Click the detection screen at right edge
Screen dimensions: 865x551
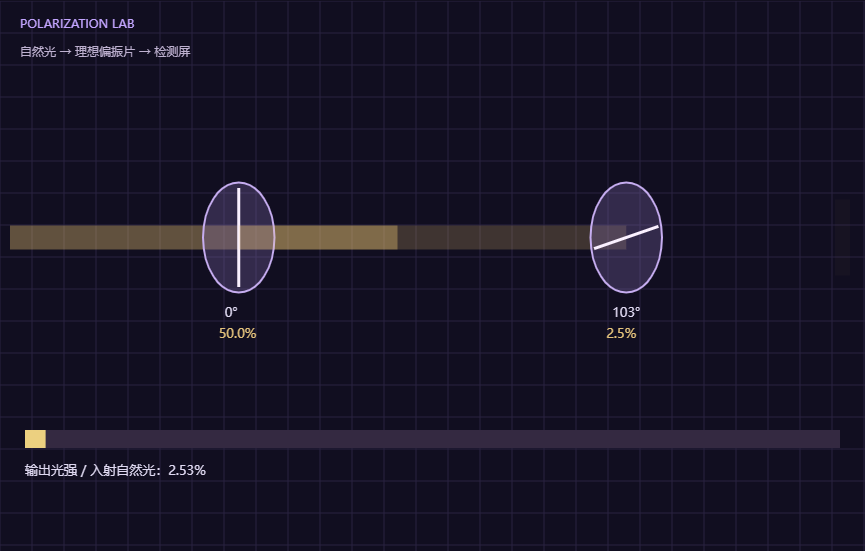[842, 237]
